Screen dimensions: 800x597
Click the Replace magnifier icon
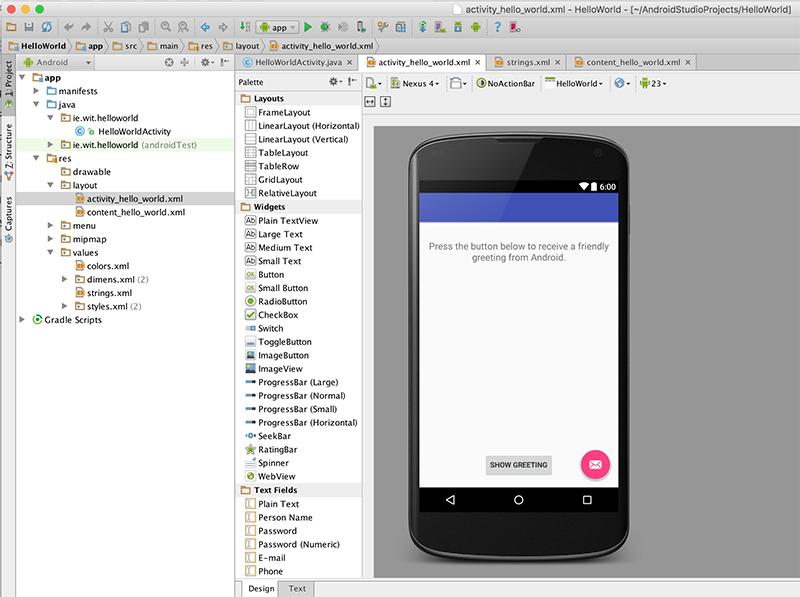(183, 27)
